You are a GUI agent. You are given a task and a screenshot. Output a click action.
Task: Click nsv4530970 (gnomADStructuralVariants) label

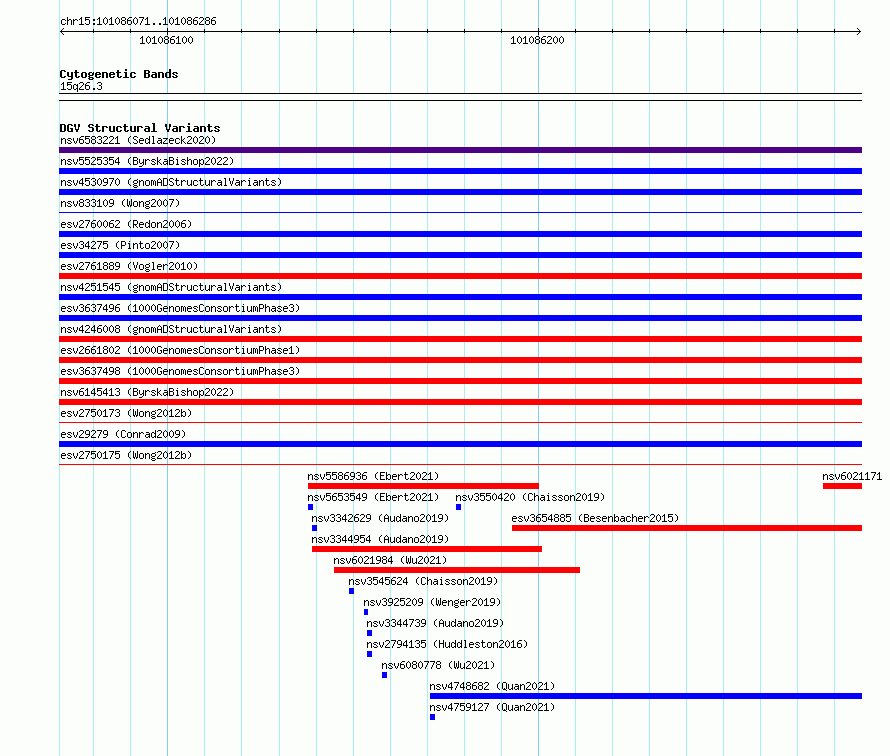coord(171,182)
